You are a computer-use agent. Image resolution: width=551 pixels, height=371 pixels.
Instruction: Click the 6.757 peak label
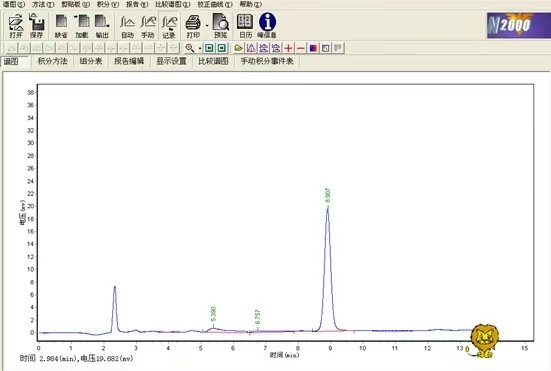[258, 317]
